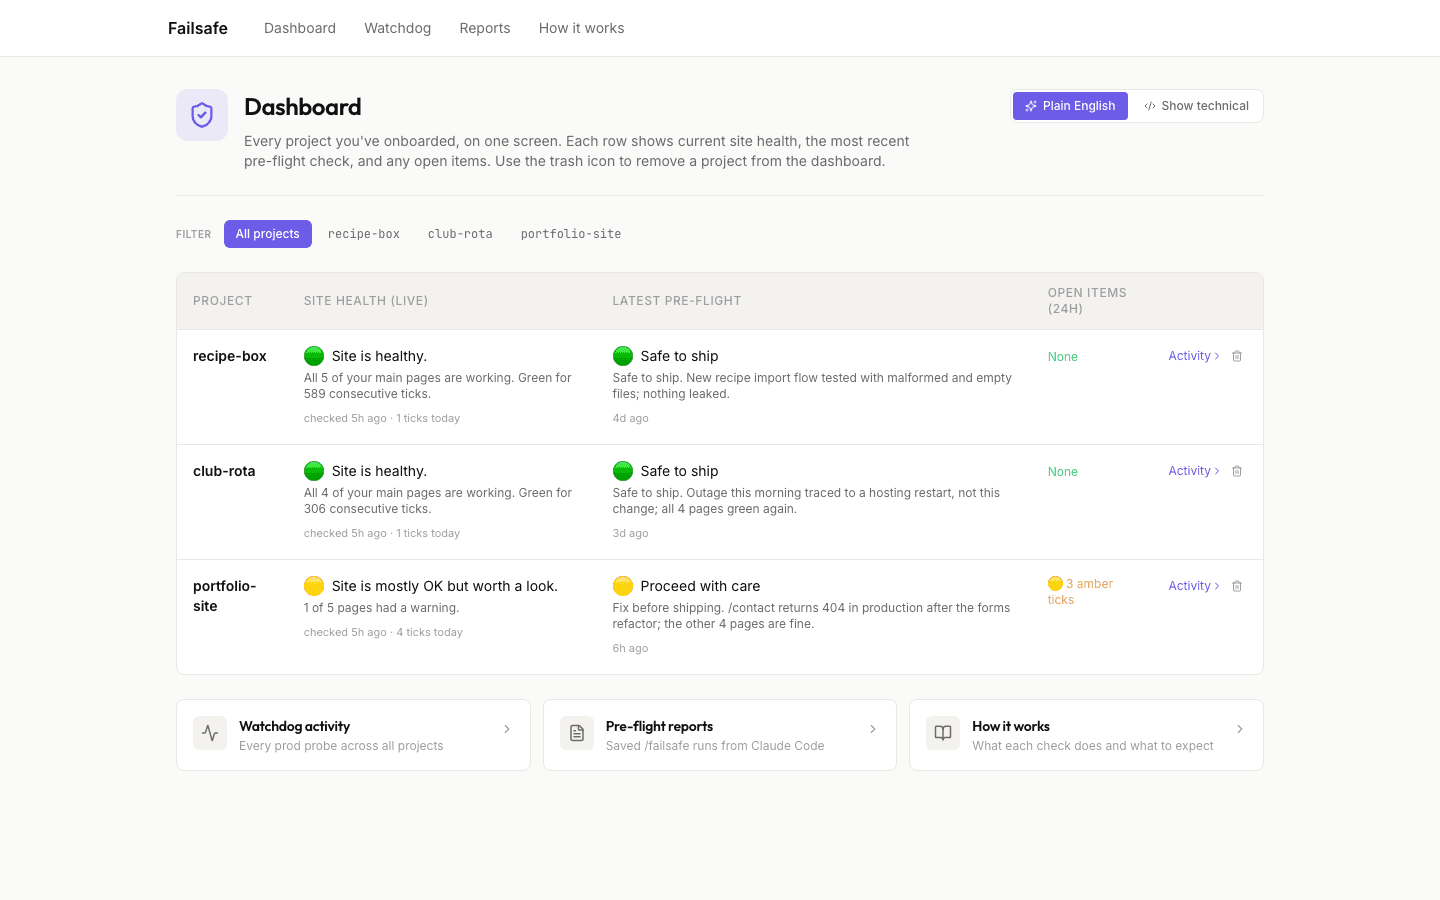Screen dimensions: 1440x900
Task: Filter dashboard by club-rota
Action: click(460, 234)
